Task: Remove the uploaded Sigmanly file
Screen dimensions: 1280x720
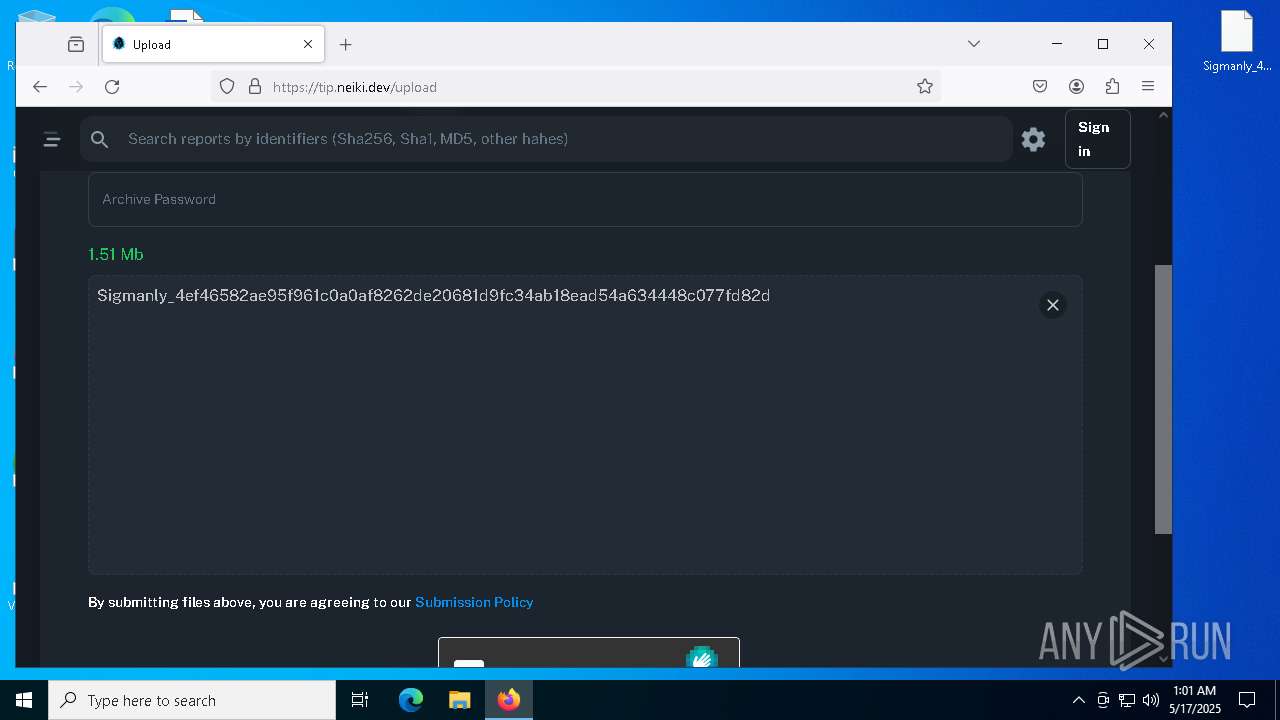Action: click(x=1052, y=305)
